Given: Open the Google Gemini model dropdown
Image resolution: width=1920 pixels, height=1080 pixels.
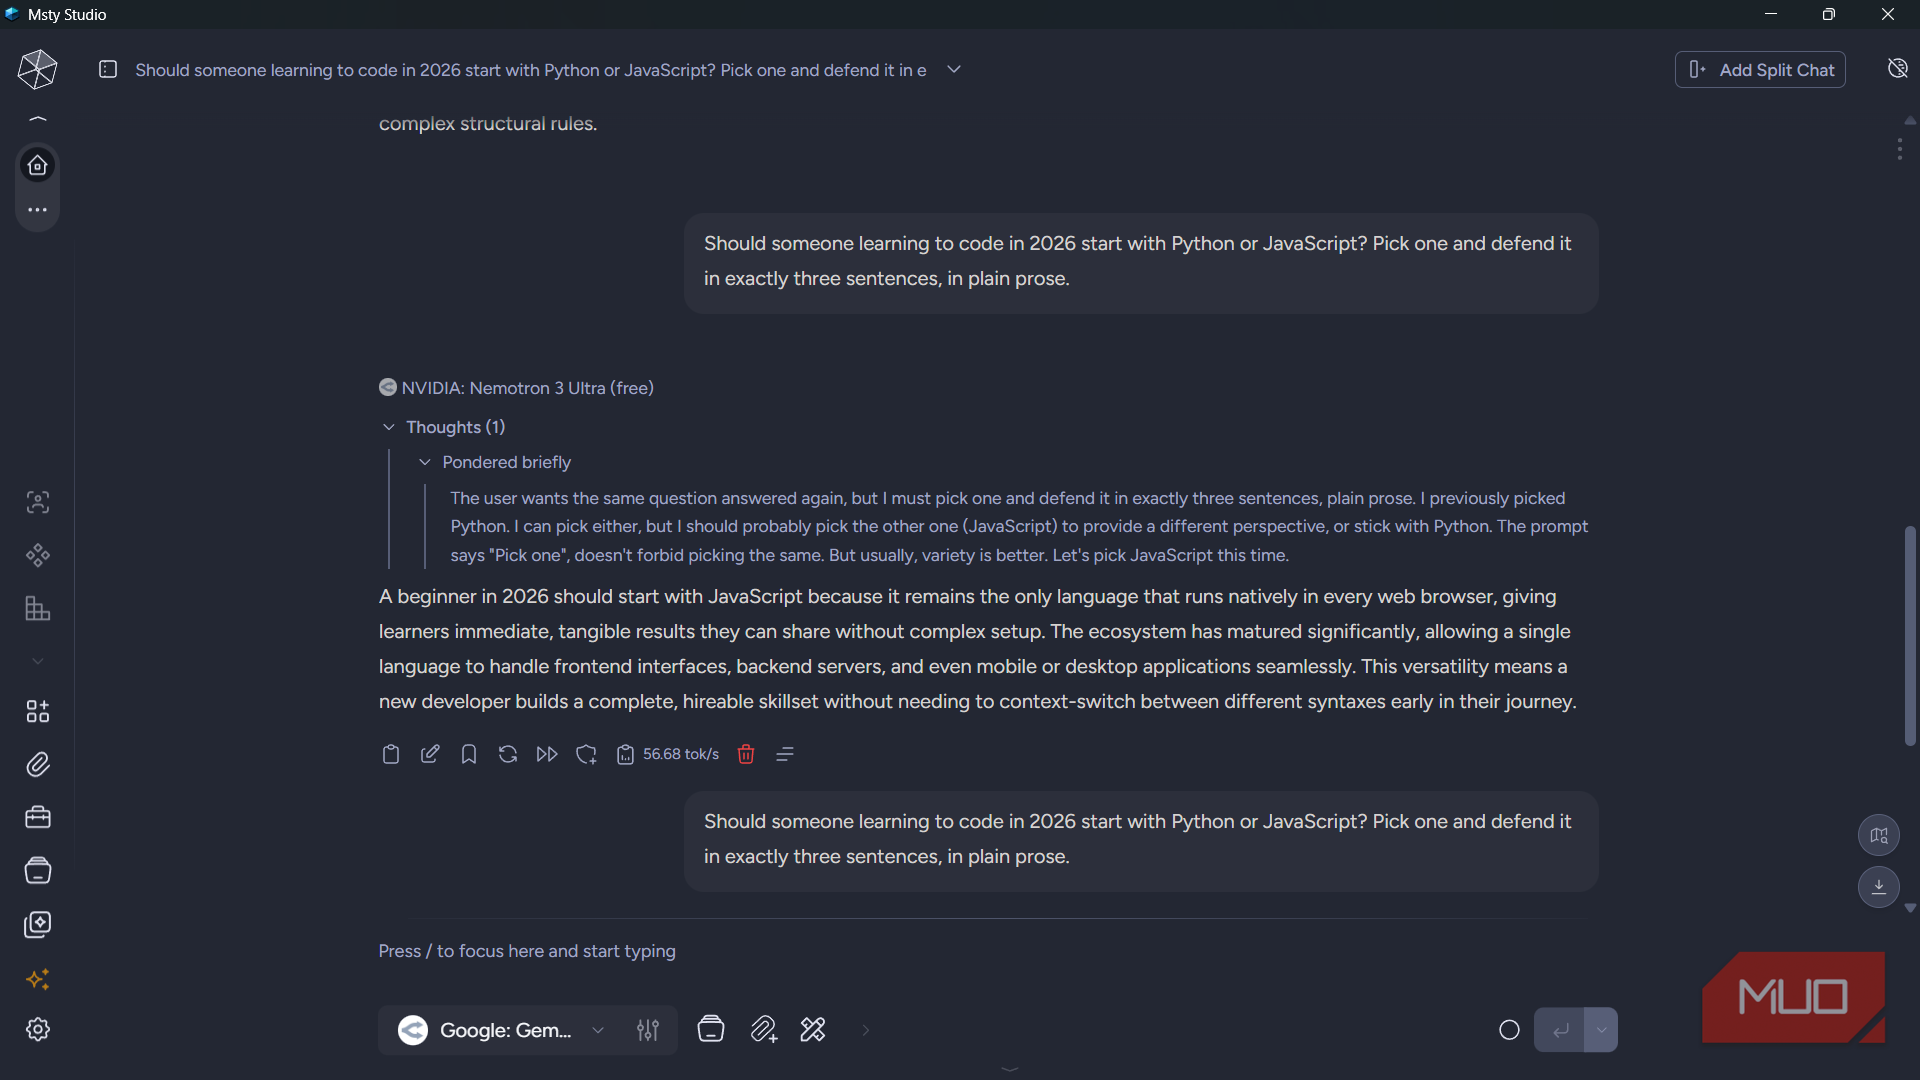Looking at the screenshot, I should pos(504,1030).
